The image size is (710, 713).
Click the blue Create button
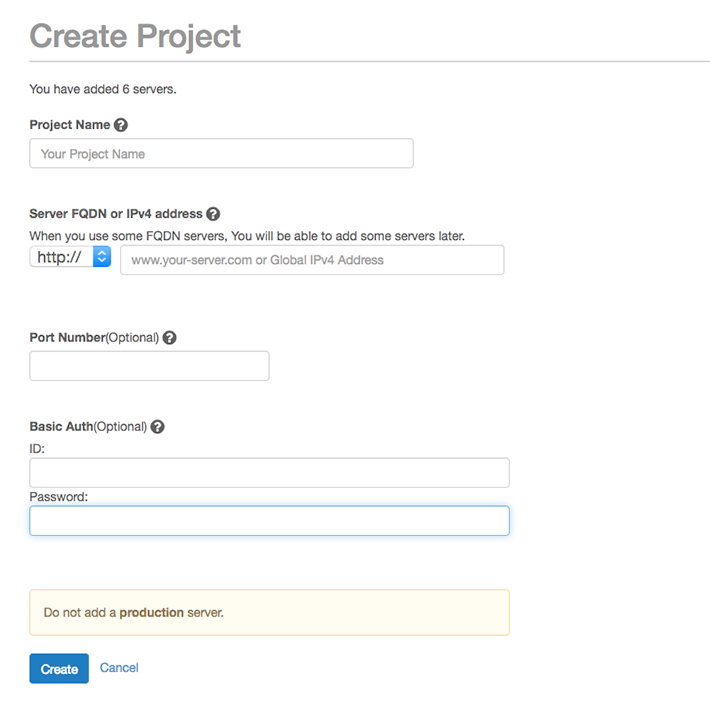[x=59, y=668]
